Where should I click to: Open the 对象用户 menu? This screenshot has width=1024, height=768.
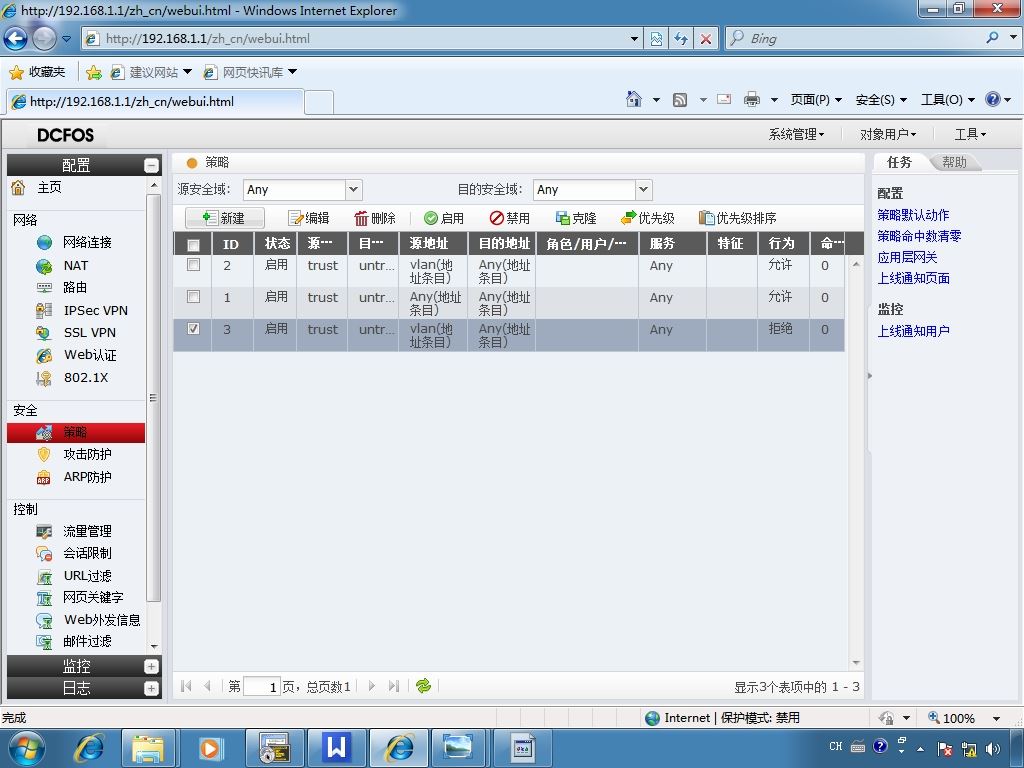888,135
